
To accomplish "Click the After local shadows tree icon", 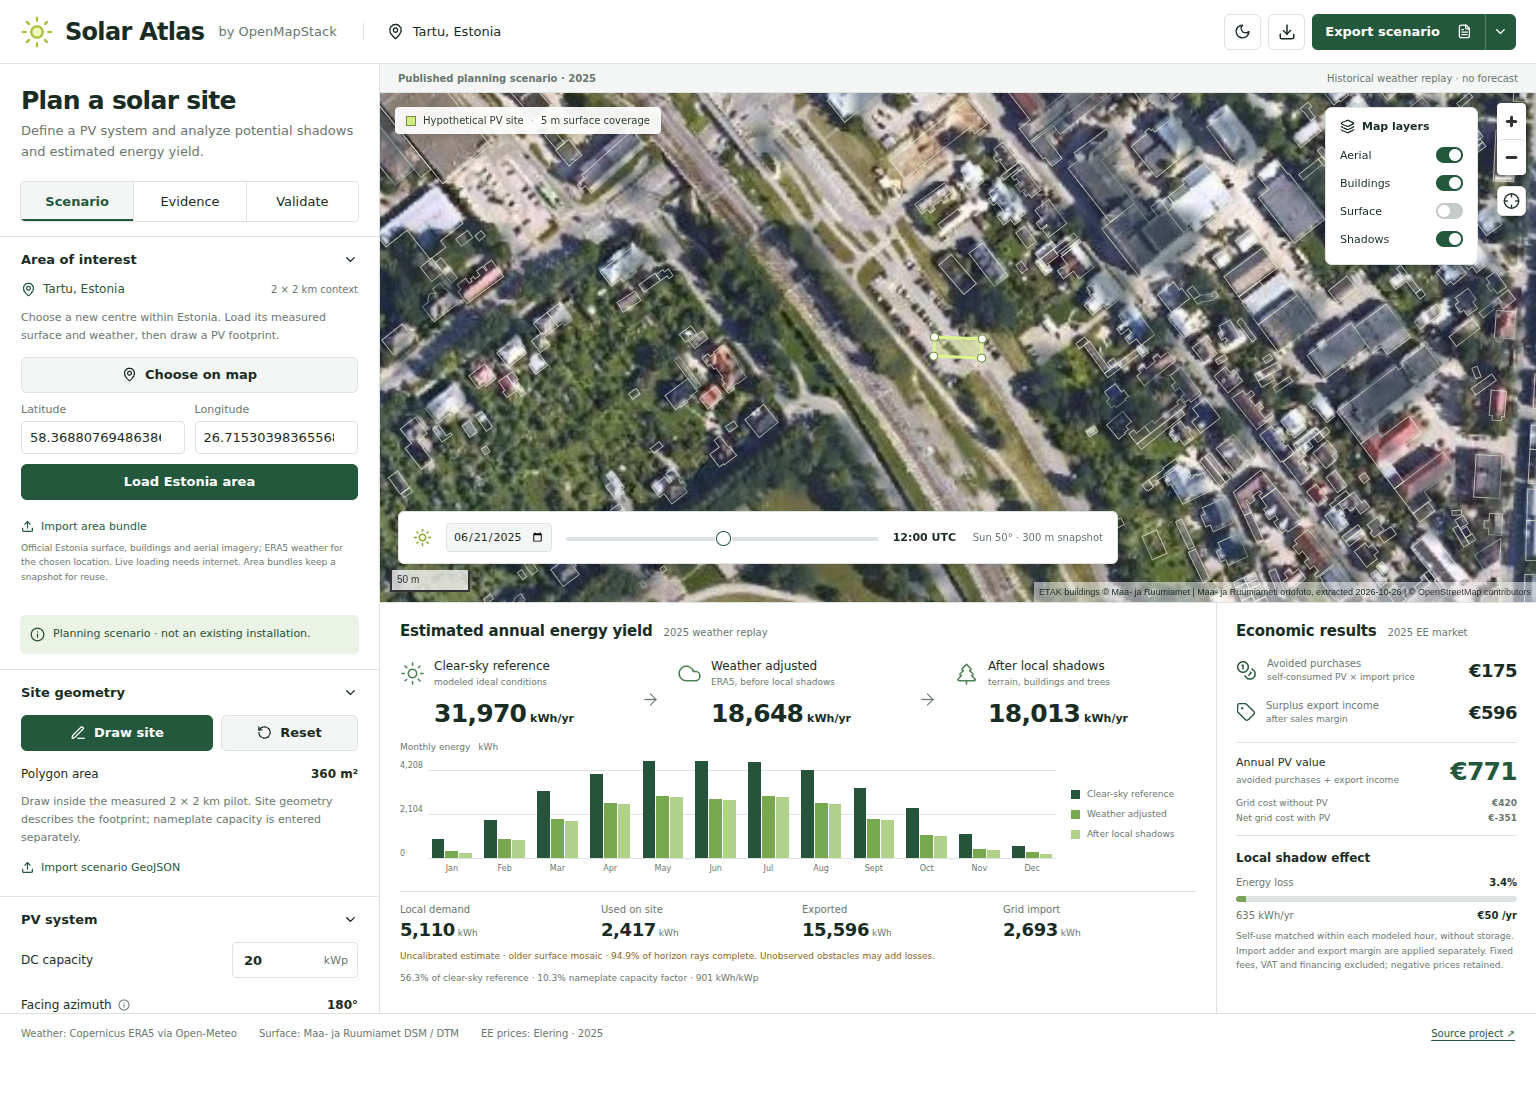I will 966,673.
